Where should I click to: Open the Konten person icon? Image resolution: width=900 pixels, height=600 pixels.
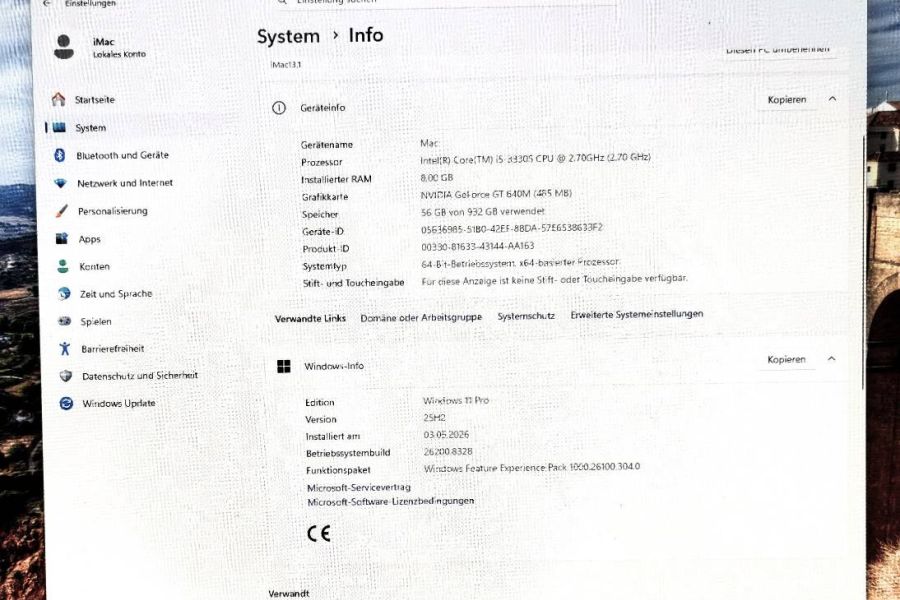pyautogui.click(x=63, y=266)
